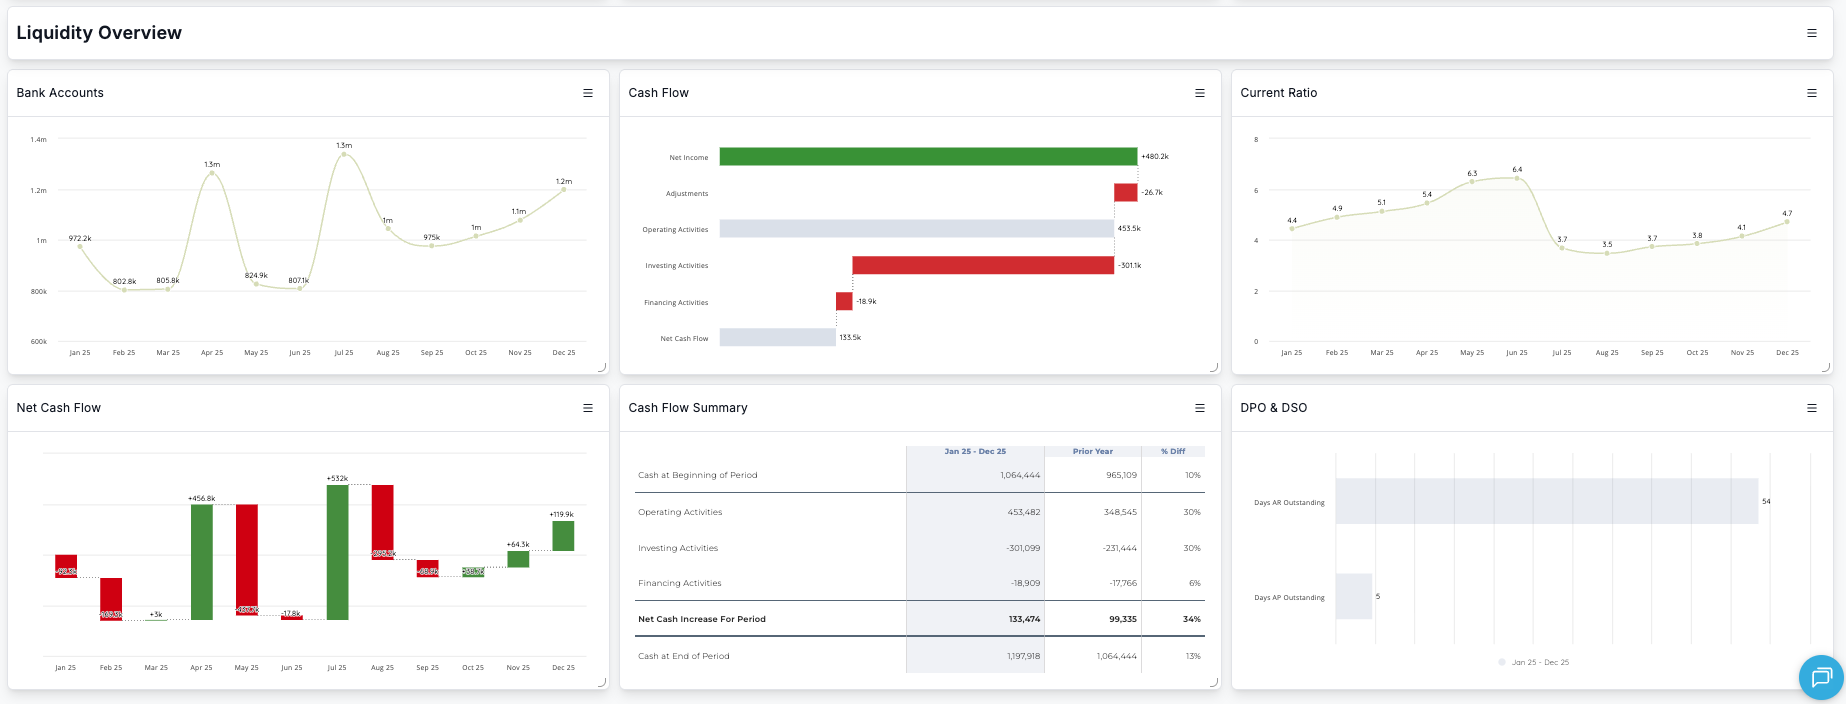Click the 1.3m Jul 25 data point
Screen dimensions: 1846x704
pyautogui.click(x=344, y=155)
